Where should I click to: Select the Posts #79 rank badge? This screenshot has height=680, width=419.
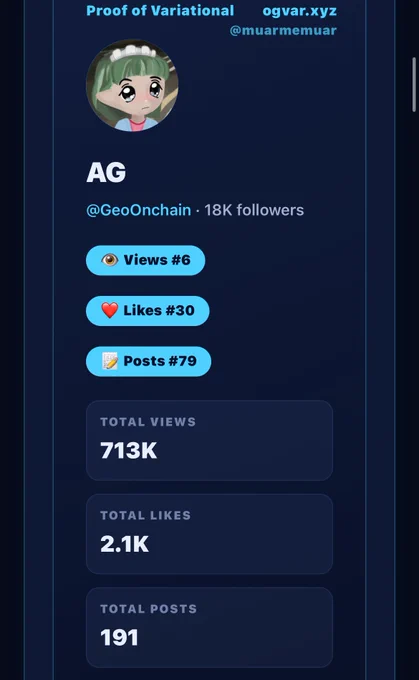148,361
